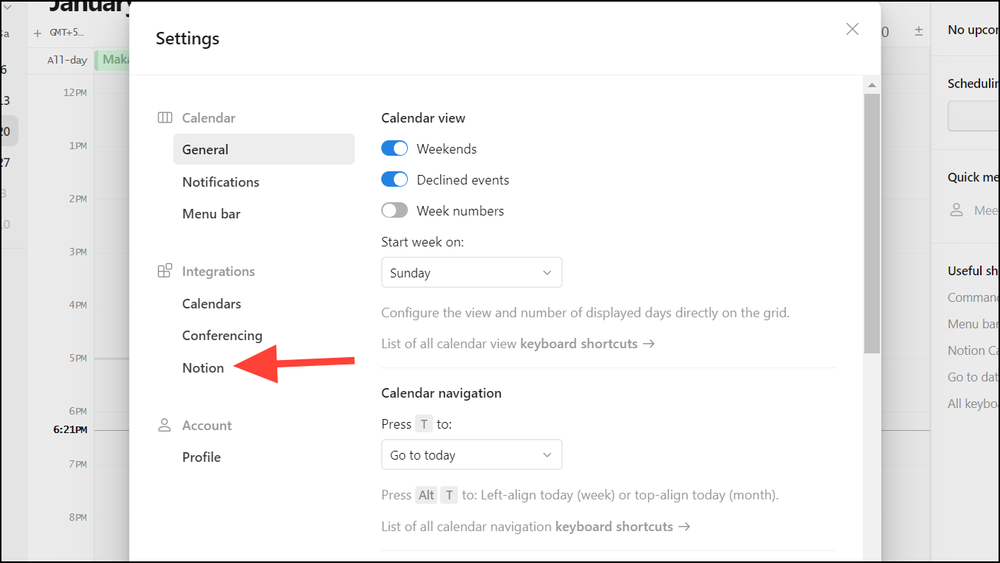Click arrow after calendar view keyboard shortcuts
Screen dimensions: 1000x563
[x=649, y=344]
